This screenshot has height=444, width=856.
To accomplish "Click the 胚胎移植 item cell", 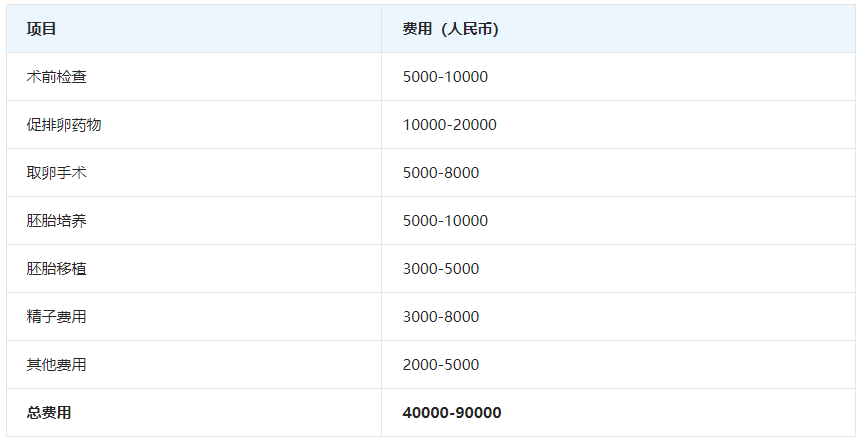I will [x=56, y=269].
